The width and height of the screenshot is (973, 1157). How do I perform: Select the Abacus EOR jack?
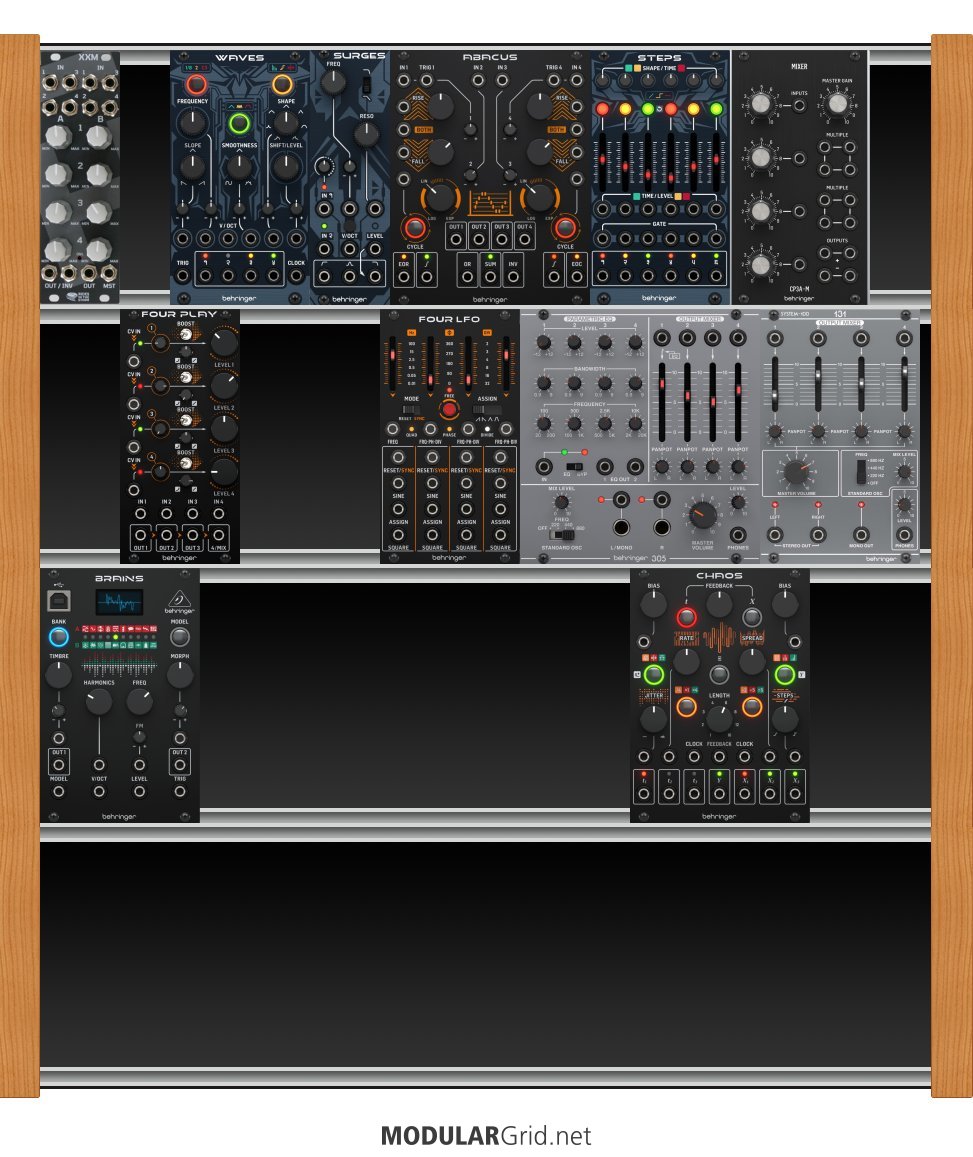[x=404, y=277]
